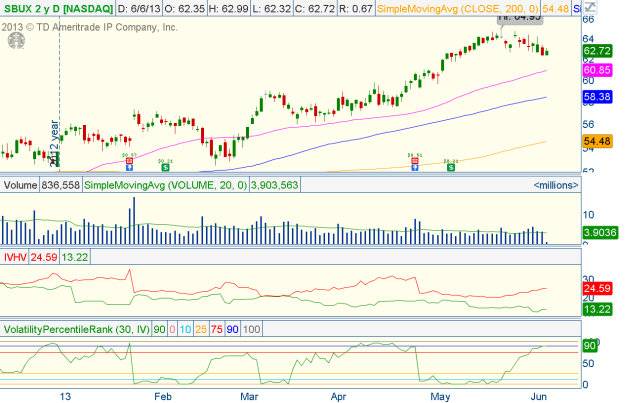Select the blue 58.38 moving average tag
Viewport: 625px width, 403px height.
(597, 97)
